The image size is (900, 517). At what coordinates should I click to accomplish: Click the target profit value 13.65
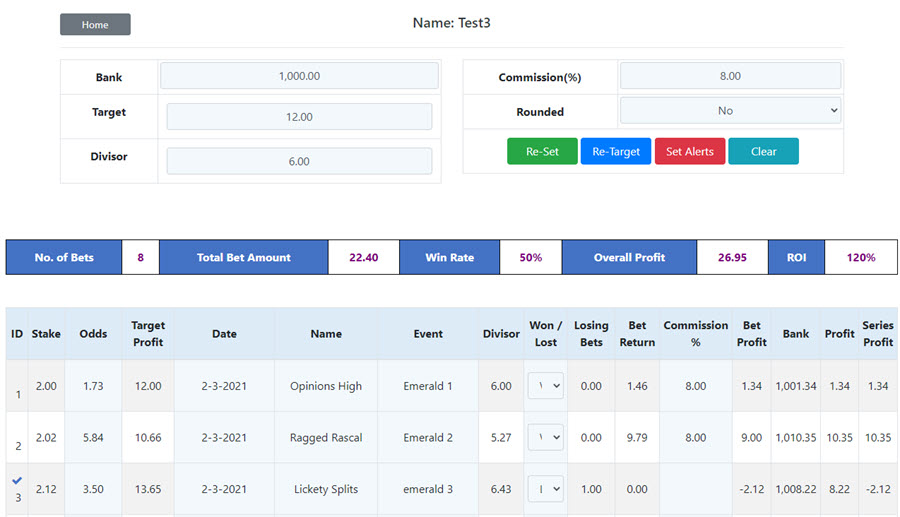148,489
